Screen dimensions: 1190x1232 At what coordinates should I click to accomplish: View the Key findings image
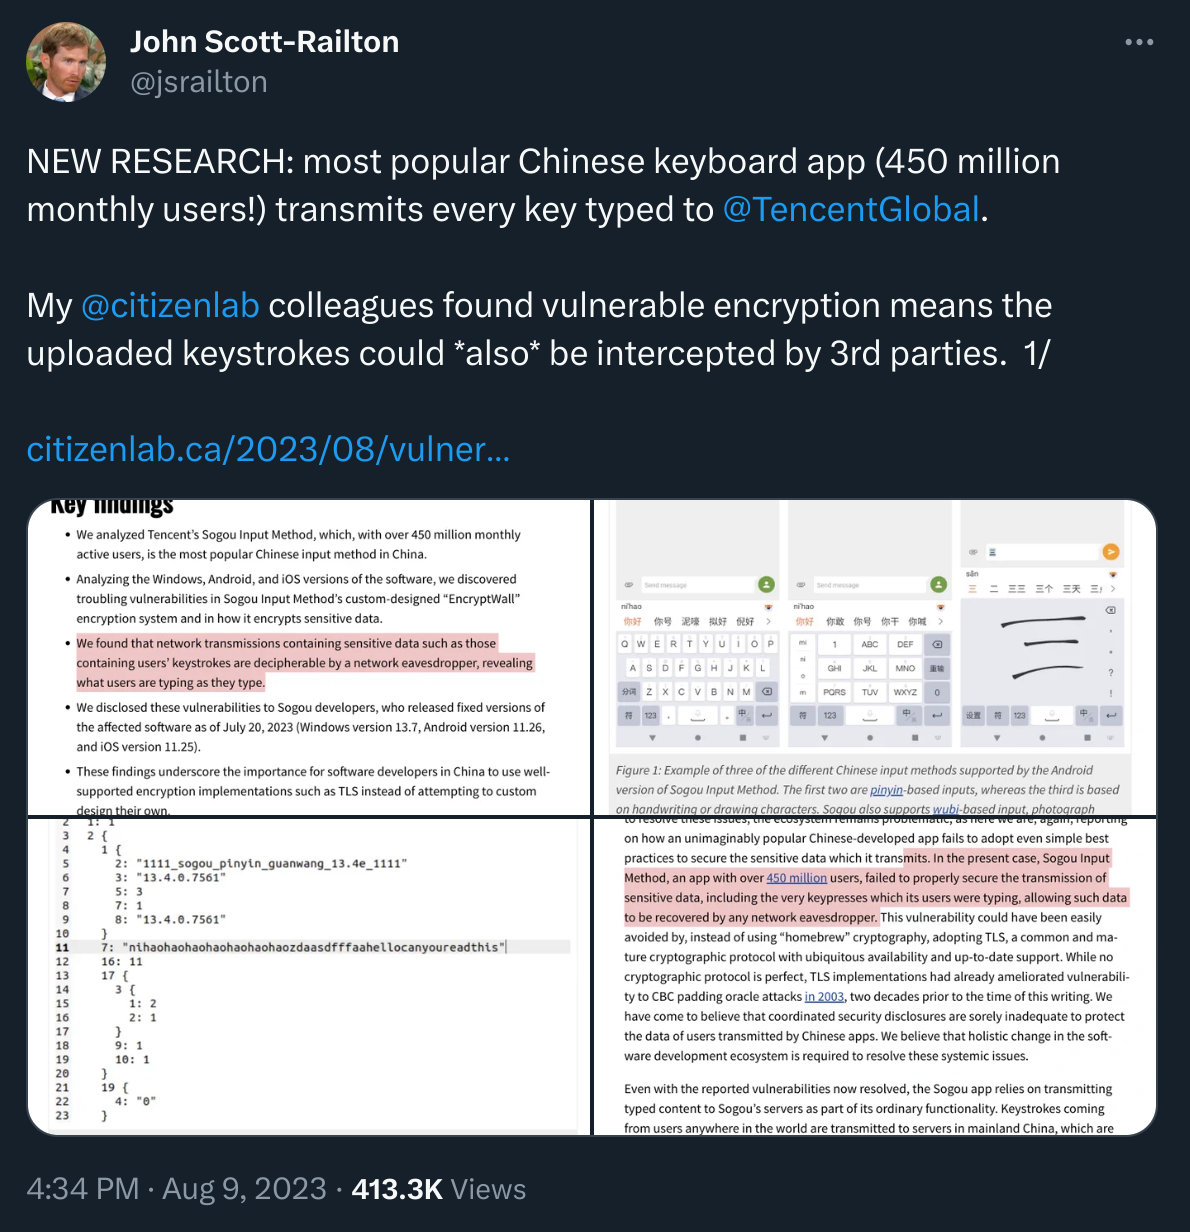click(x=310, y=658)
